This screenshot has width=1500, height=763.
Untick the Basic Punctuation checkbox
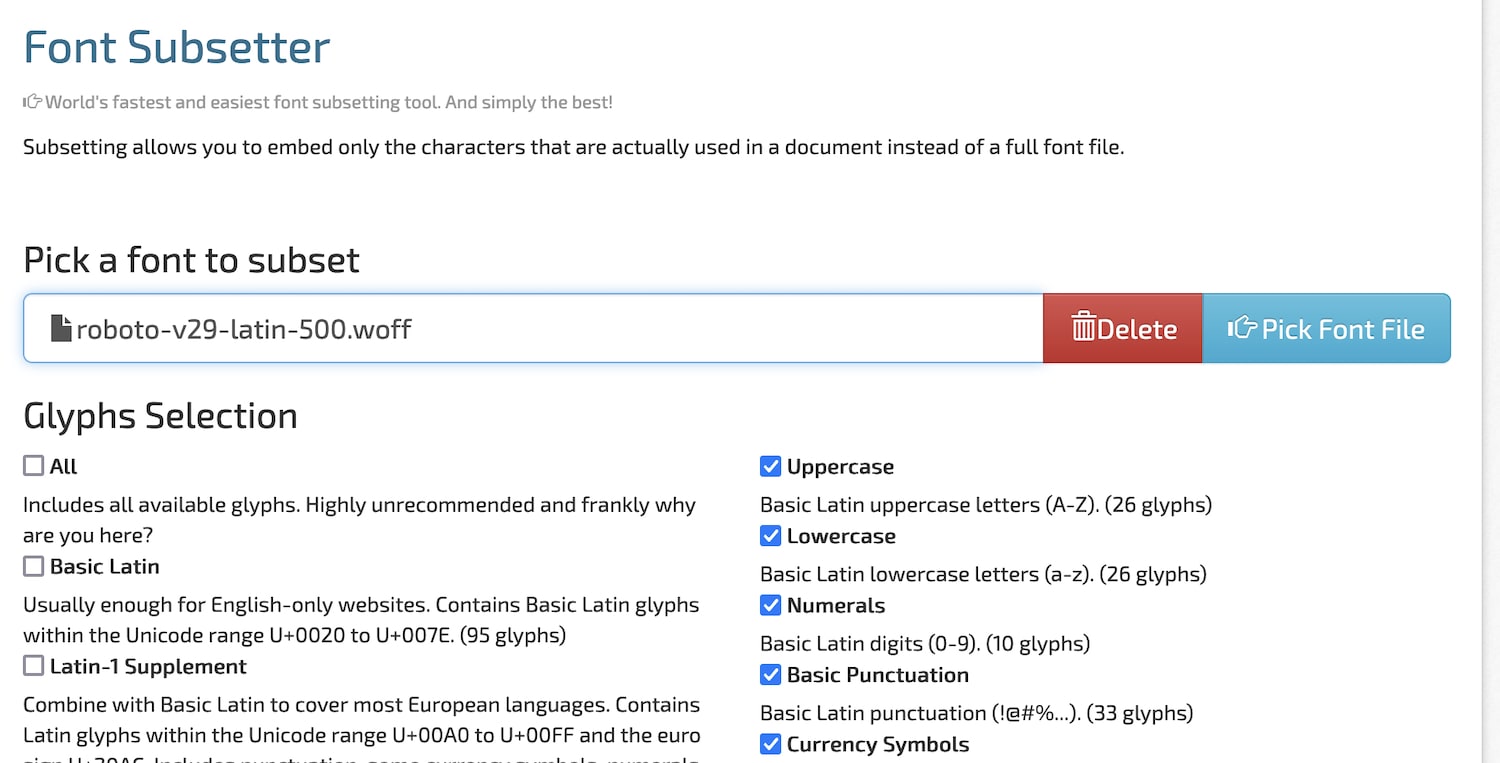770,675
